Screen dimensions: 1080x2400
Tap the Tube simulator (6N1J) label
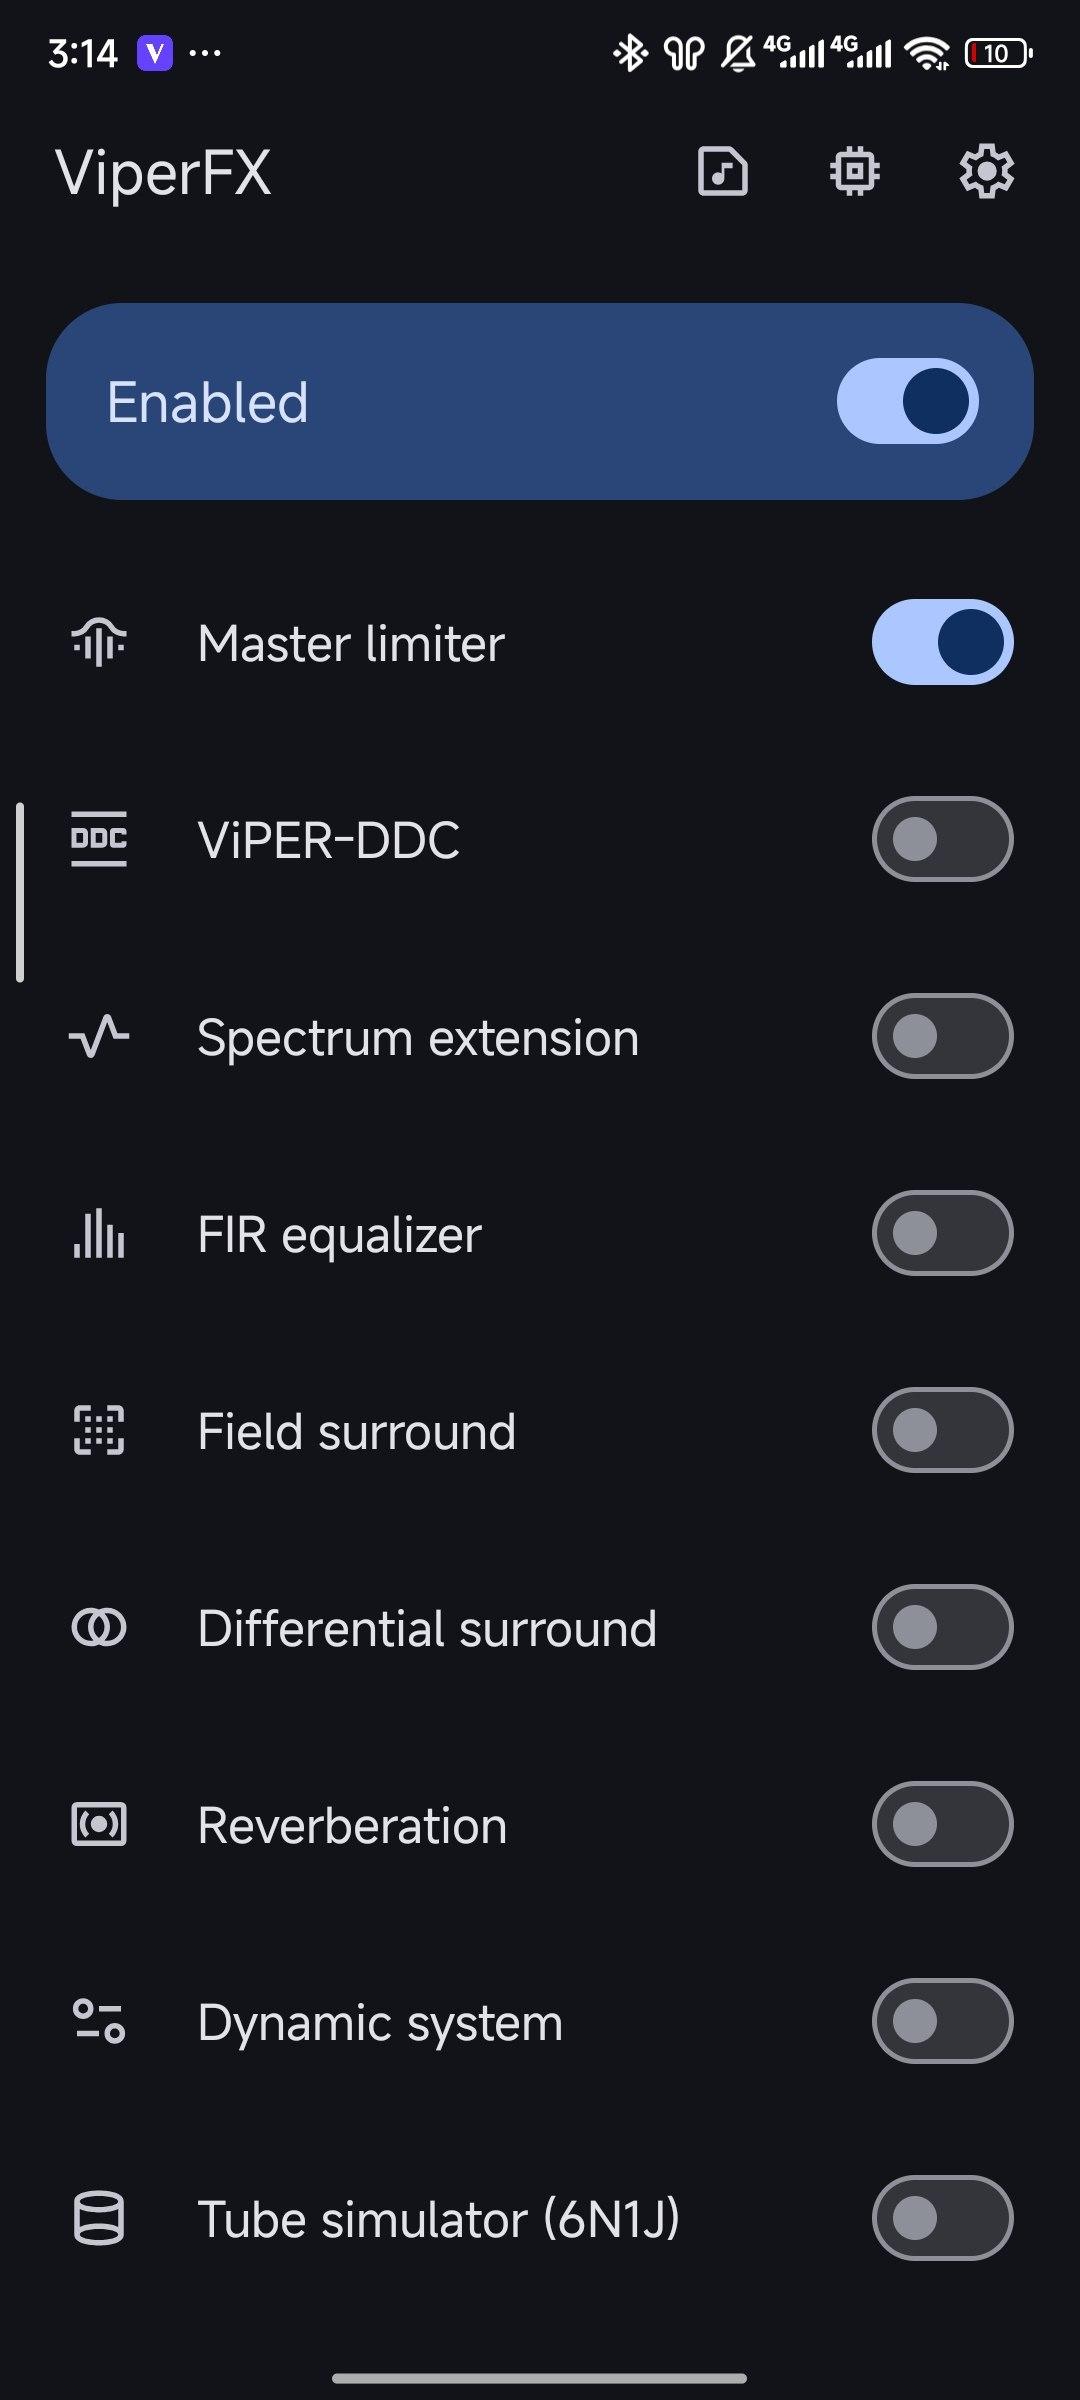[x=438, y=2219]
